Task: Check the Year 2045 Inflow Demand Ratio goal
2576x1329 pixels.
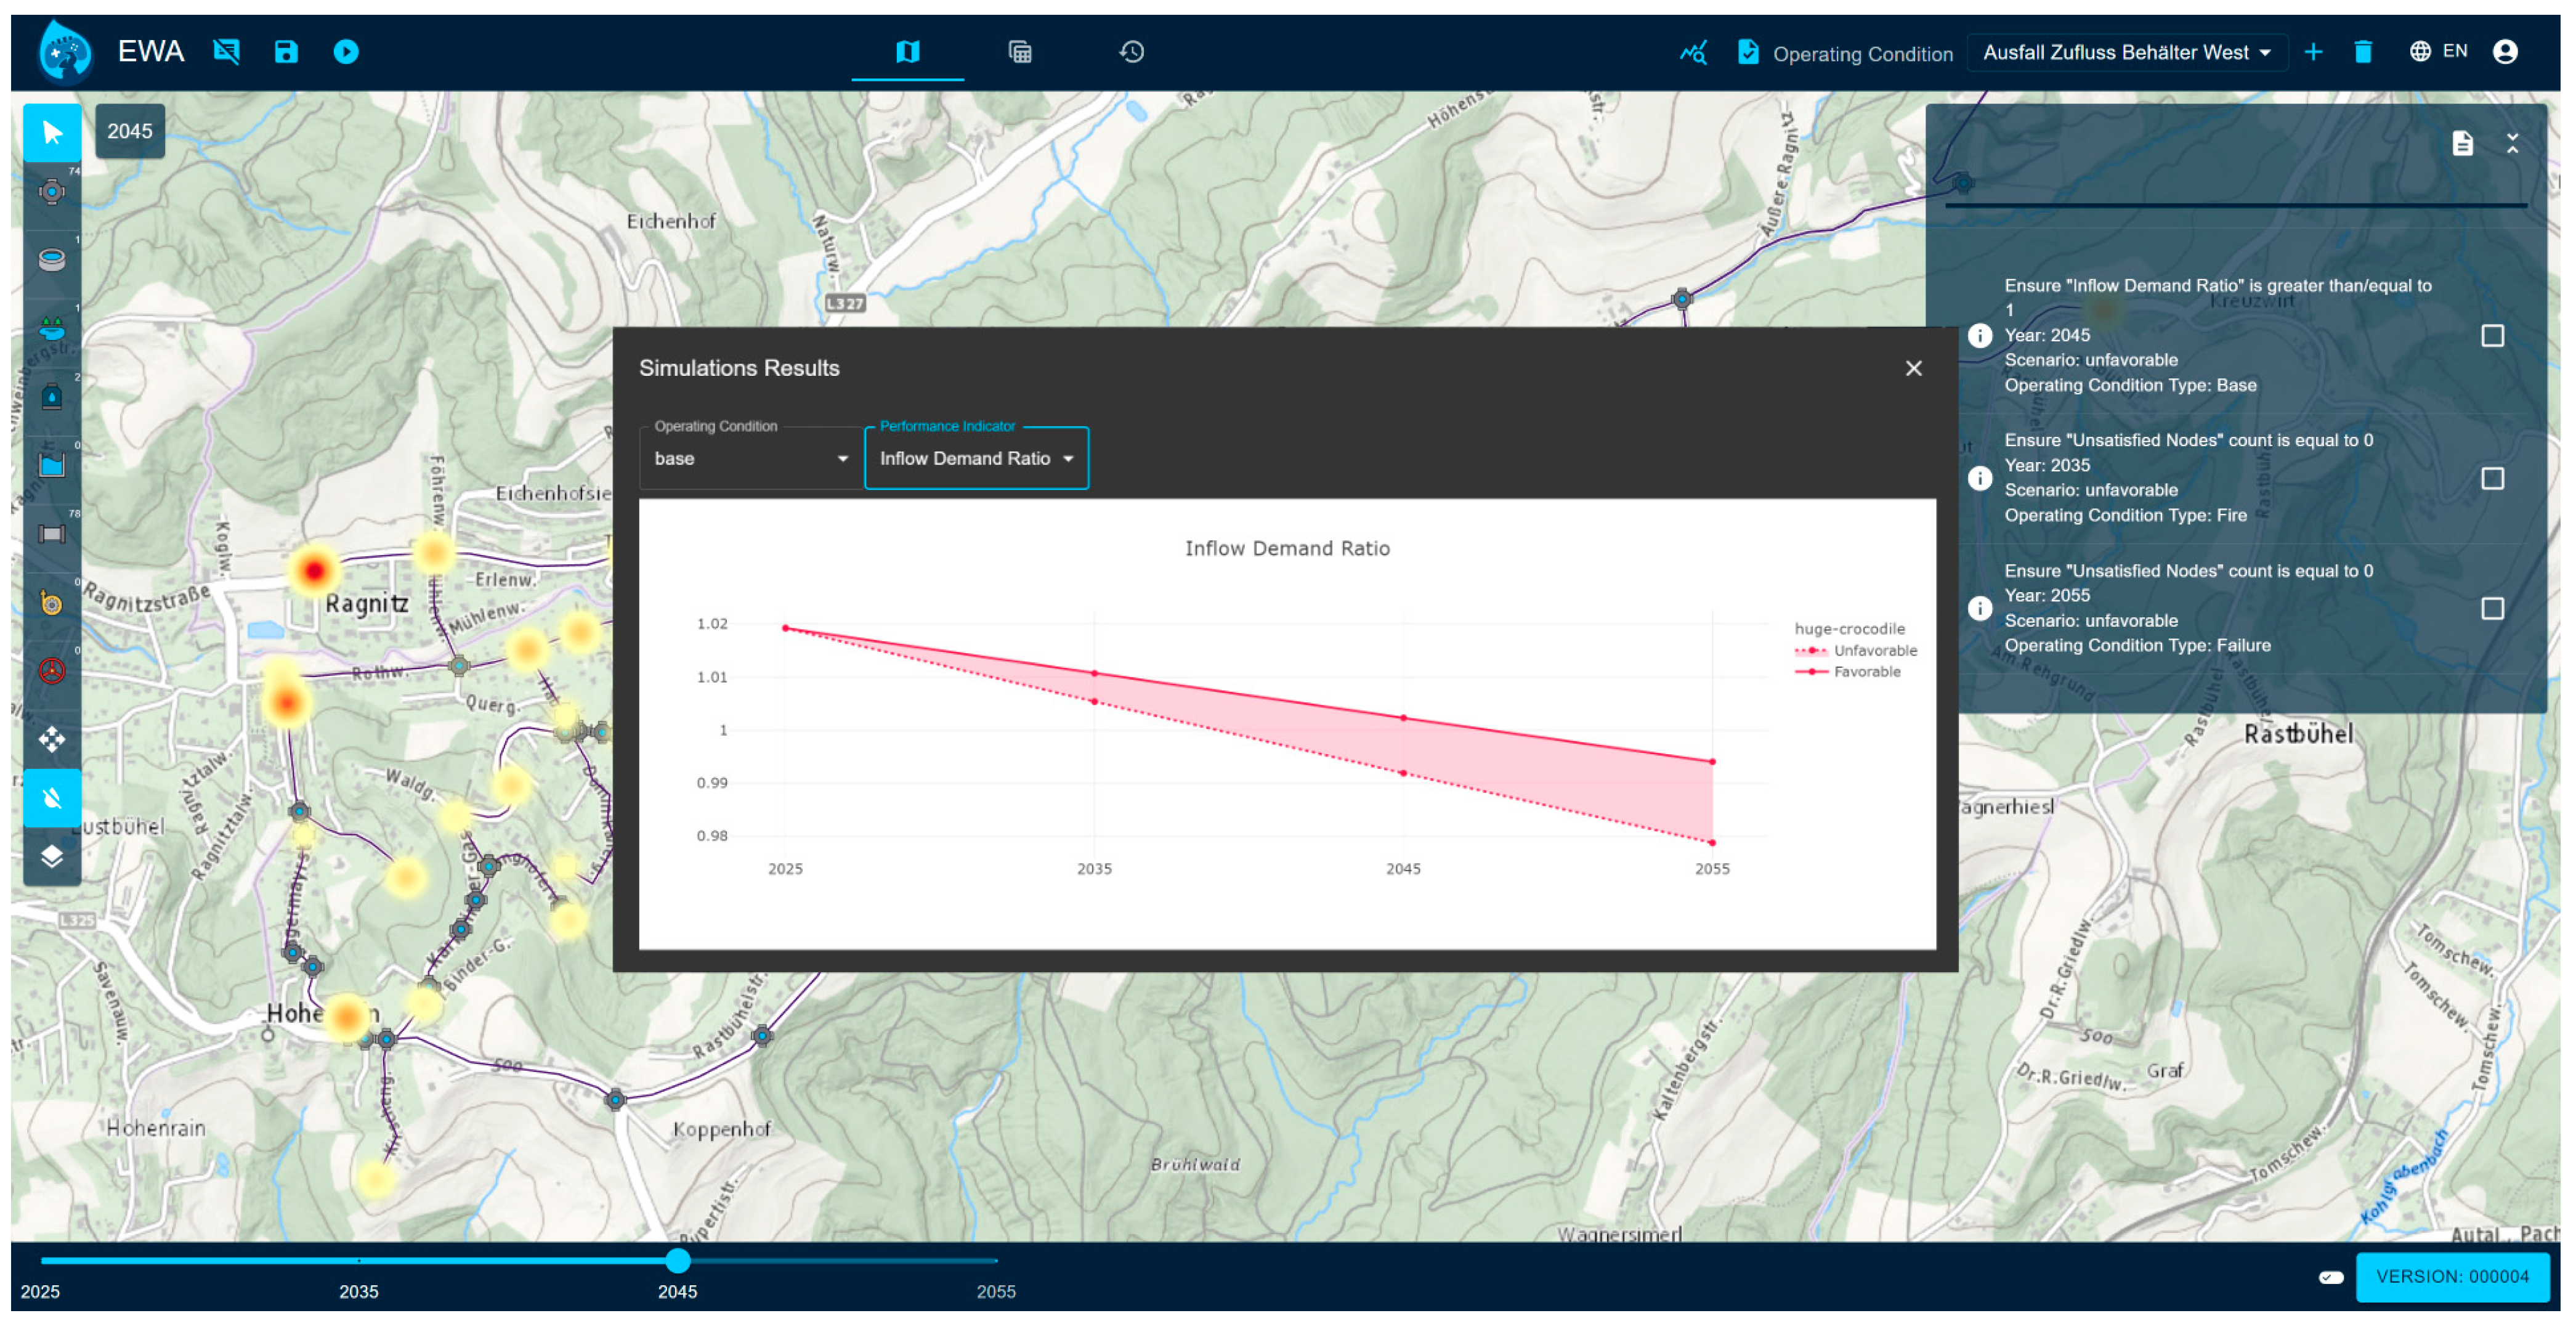Action: (2492, 336)
